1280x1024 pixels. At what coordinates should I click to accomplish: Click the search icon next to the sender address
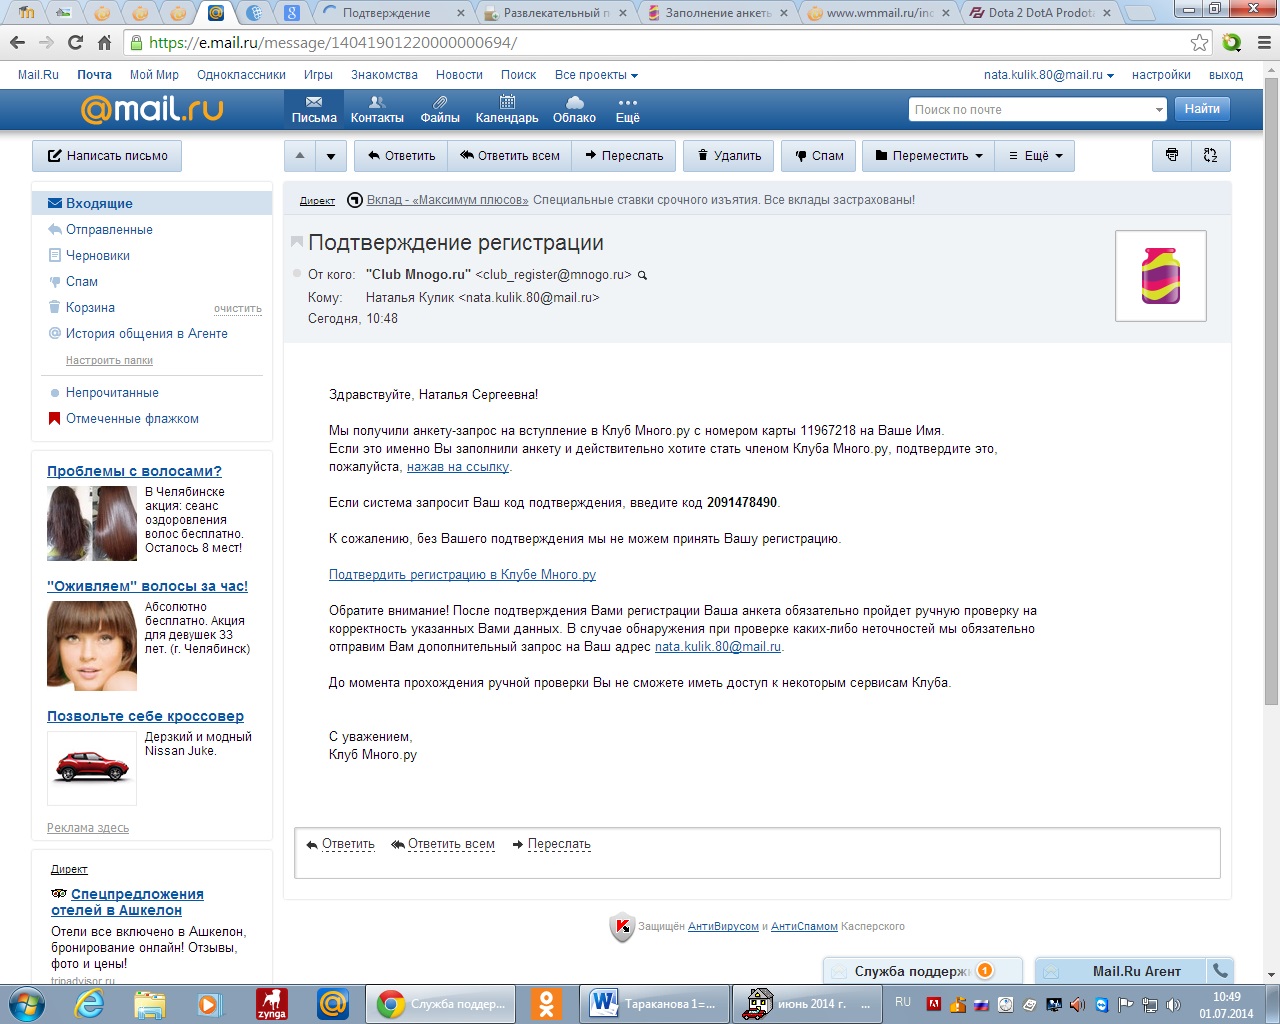coord(642,275)
